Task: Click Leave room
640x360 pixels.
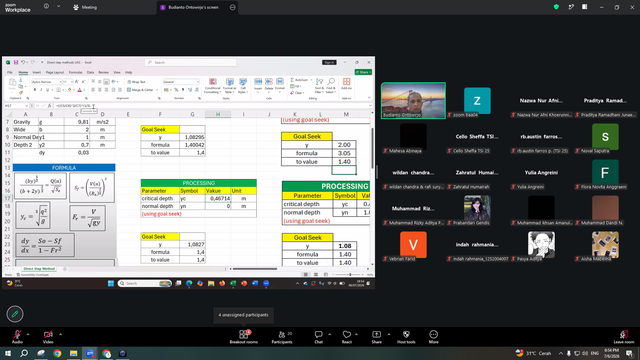Action: coord(624,337)
